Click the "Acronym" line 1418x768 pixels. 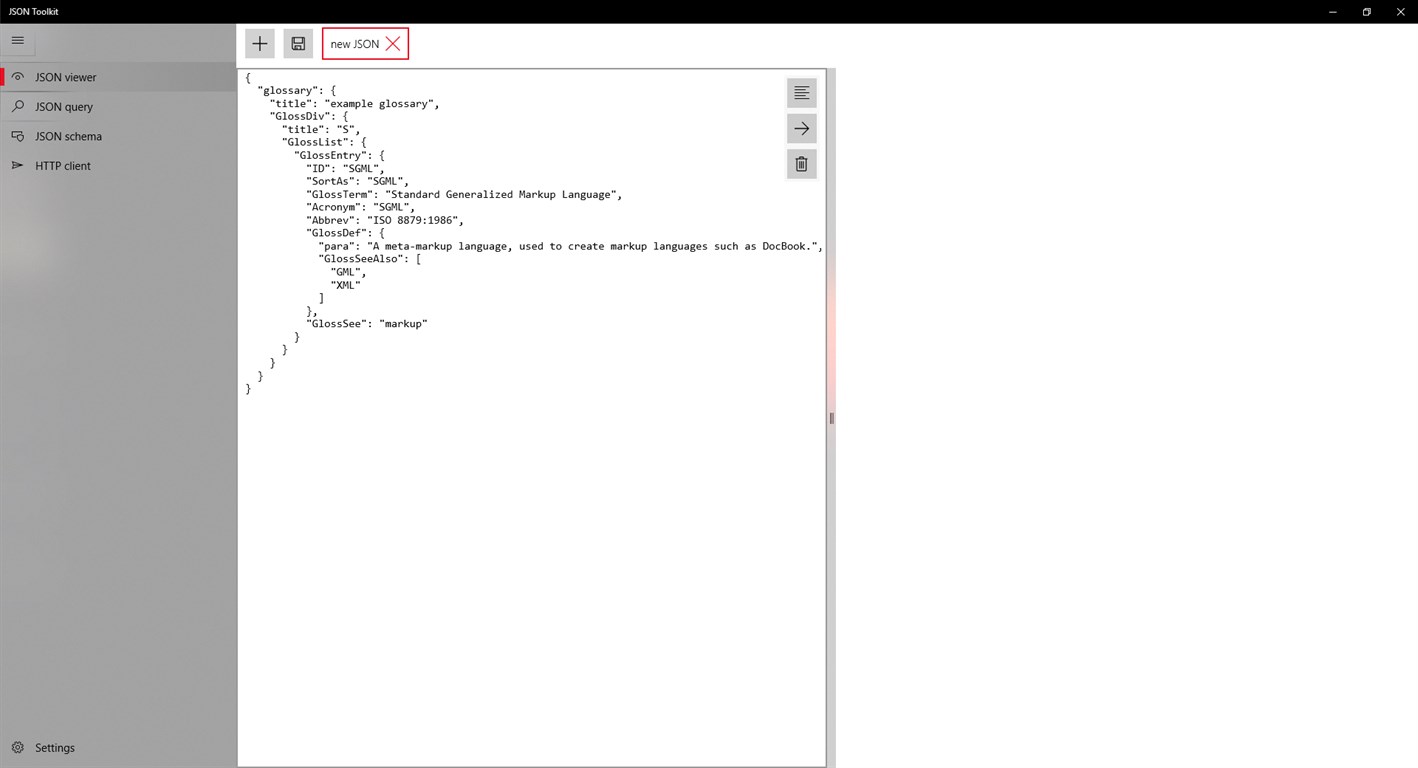pos(360,207)
